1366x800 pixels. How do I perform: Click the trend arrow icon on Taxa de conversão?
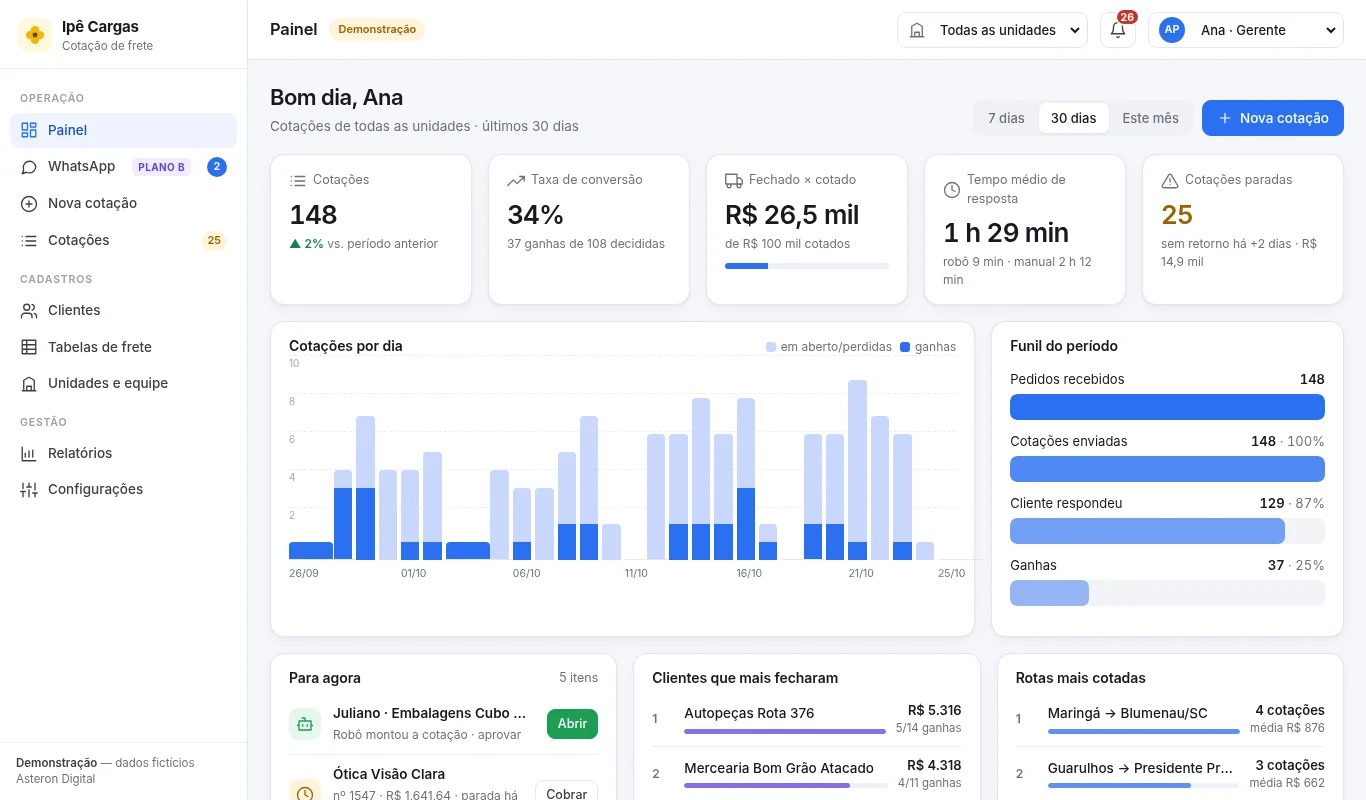(x=516, y=181)
